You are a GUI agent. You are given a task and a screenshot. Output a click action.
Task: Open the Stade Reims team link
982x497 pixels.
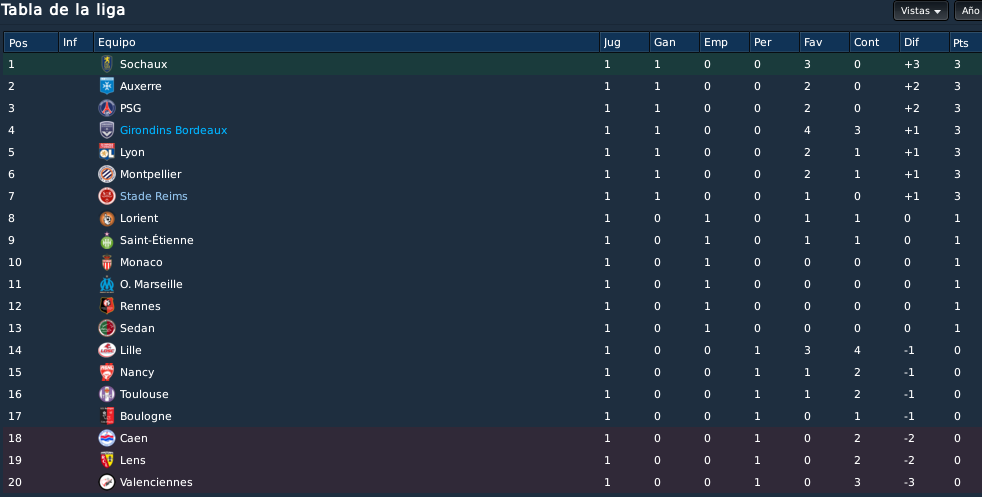[x=153, y=196]
